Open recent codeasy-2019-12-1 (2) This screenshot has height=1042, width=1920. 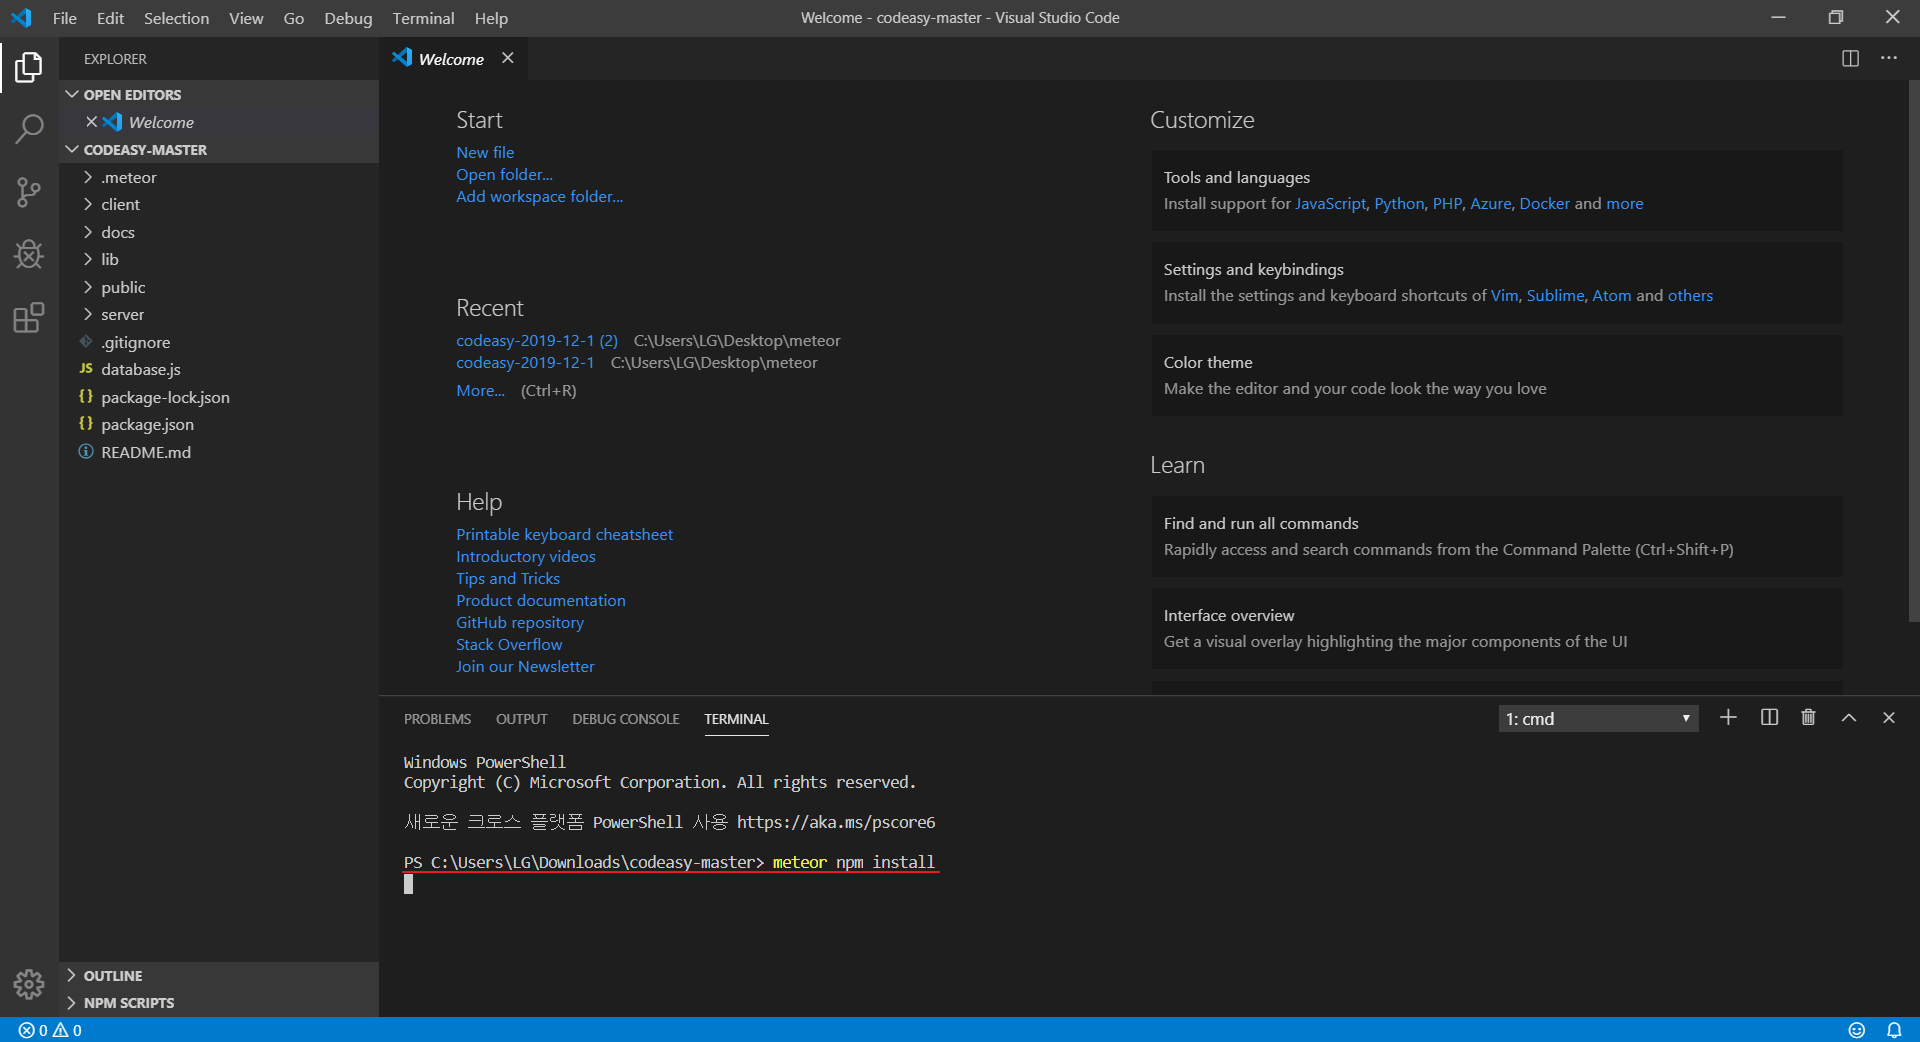537,340
